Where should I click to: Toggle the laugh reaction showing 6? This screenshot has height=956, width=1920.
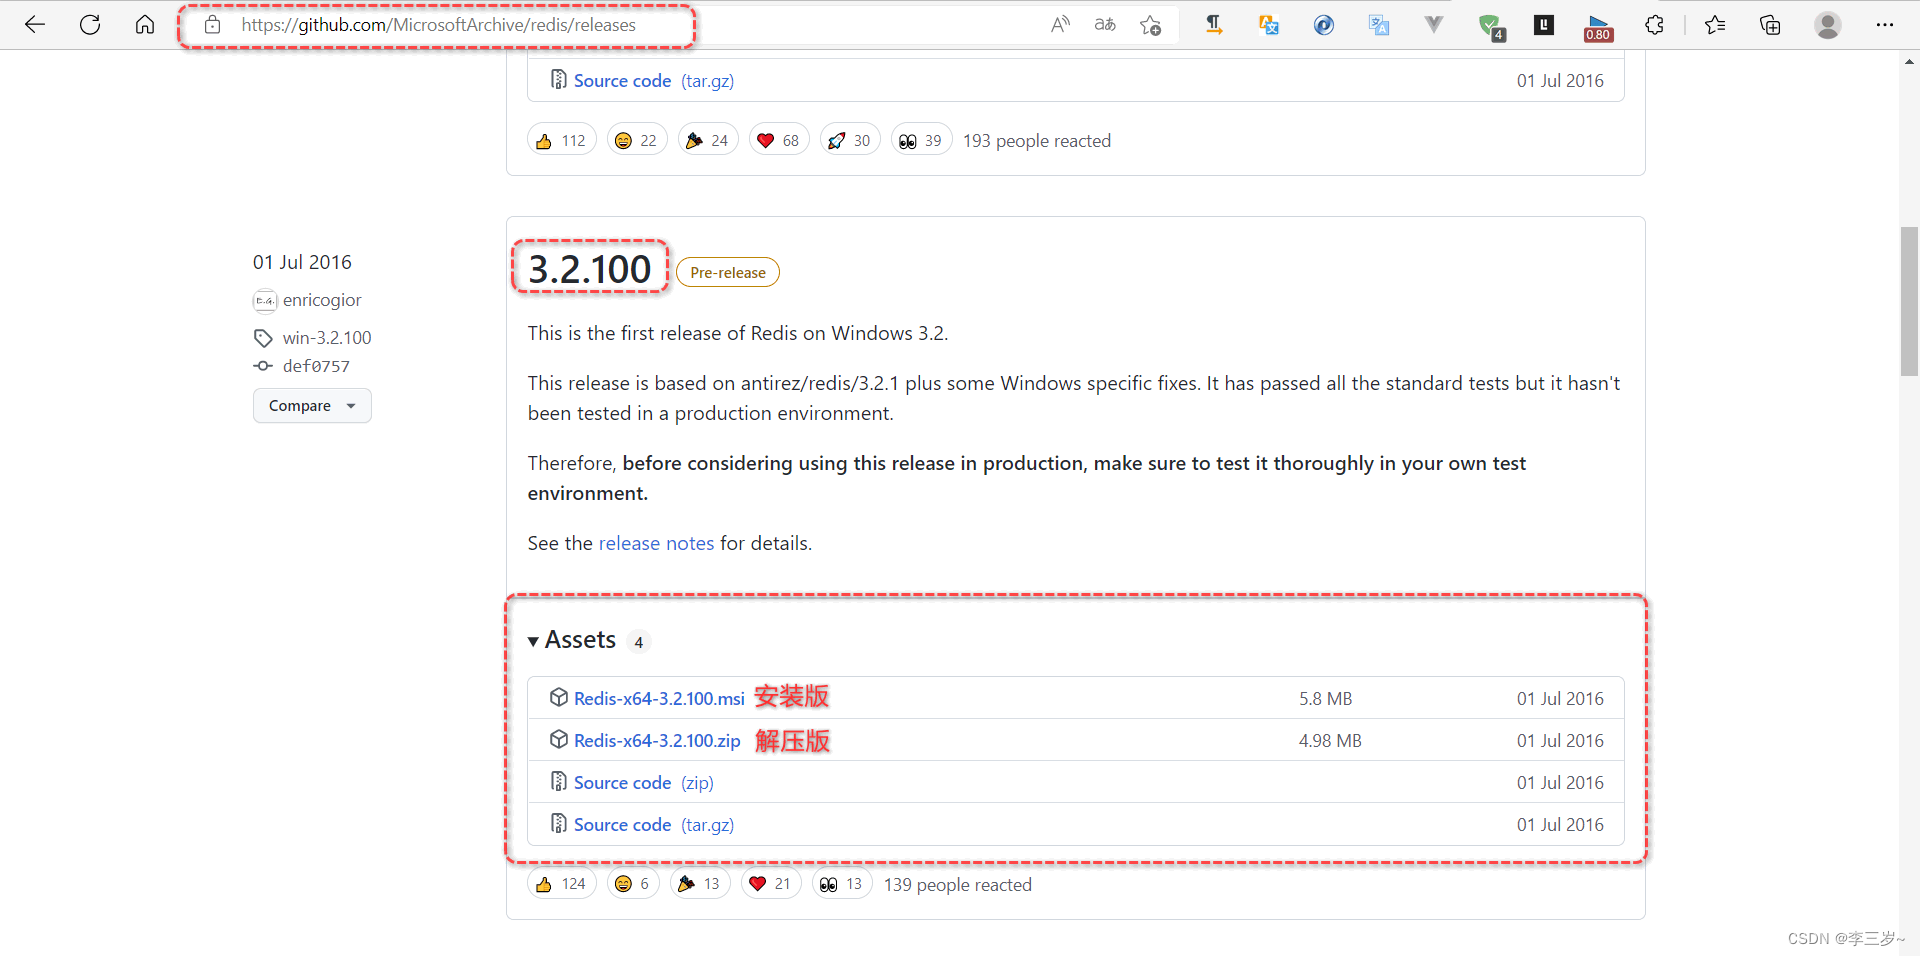(633, 884)
